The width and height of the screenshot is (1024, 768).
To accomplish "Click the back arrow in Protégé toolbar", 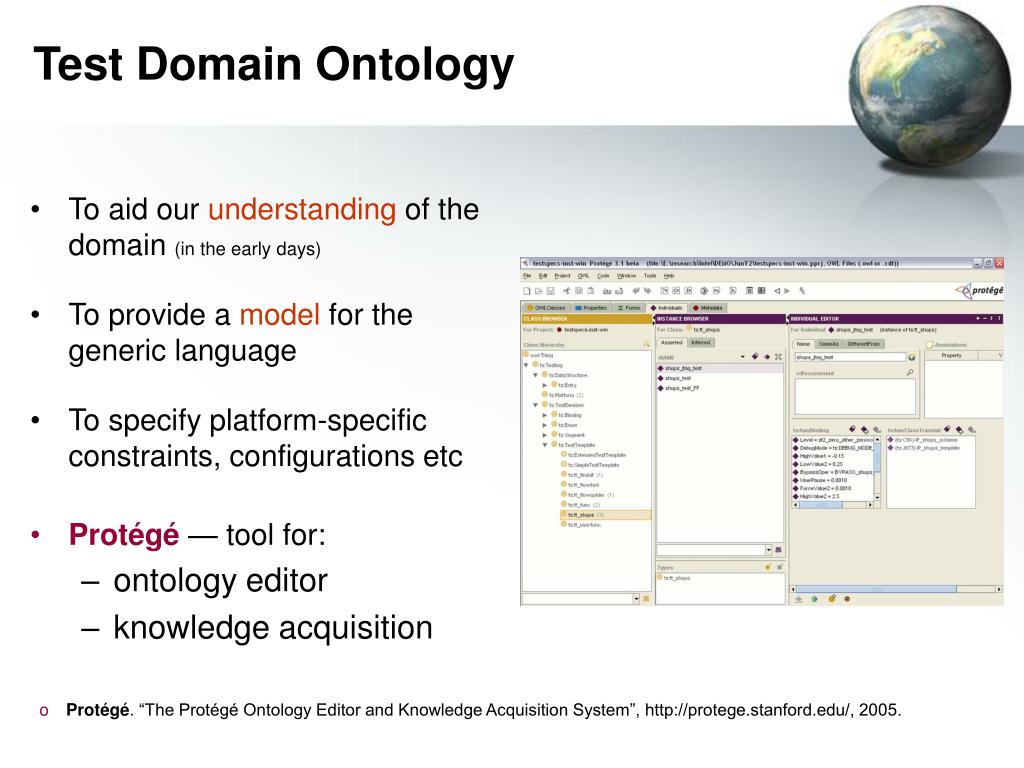I will pos(777,291).
